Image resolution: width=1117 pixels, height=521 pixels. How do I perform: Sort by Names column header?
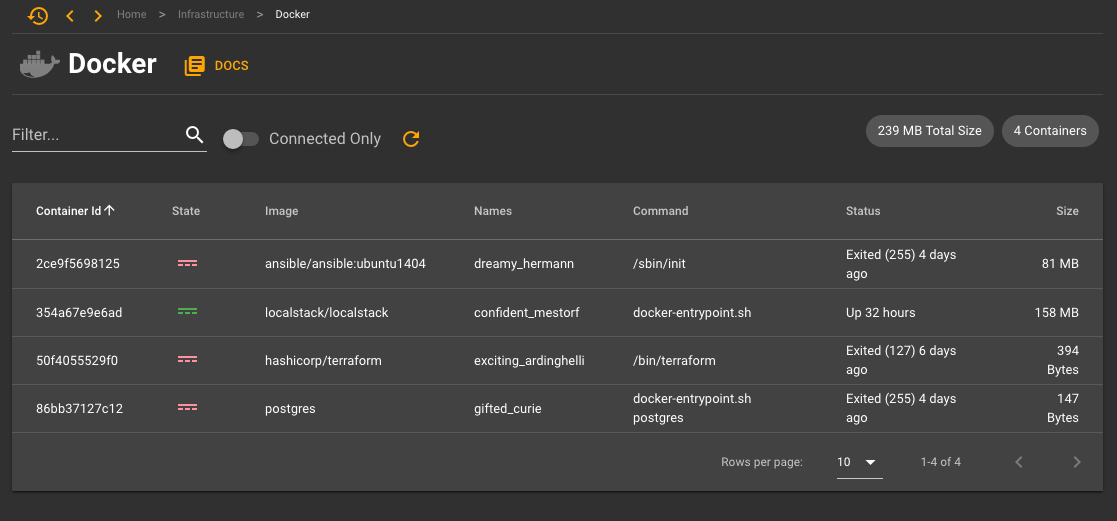click(493, 211)
